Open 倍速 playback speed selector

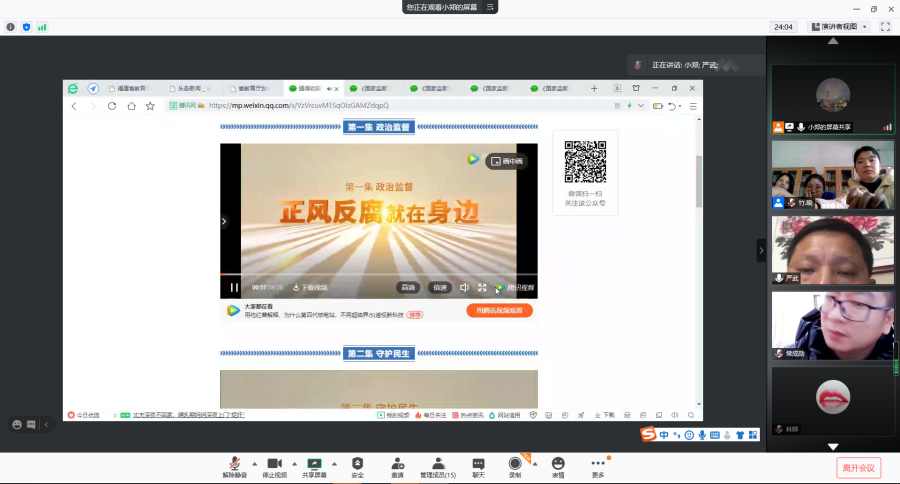(x=440, y=287)
